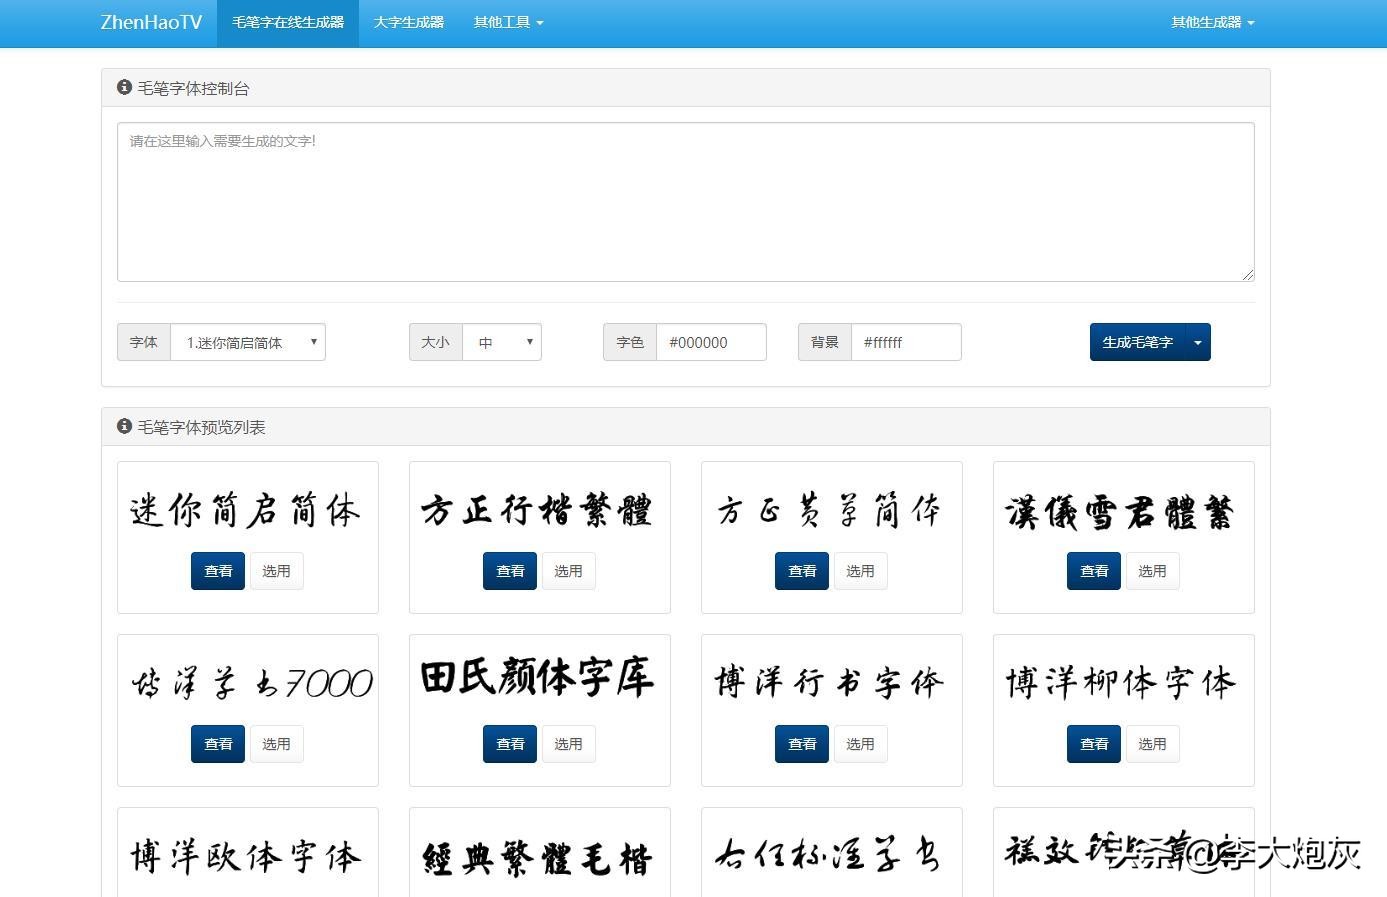Open the 大小 size dropdown showing 中

pos(503,342)
